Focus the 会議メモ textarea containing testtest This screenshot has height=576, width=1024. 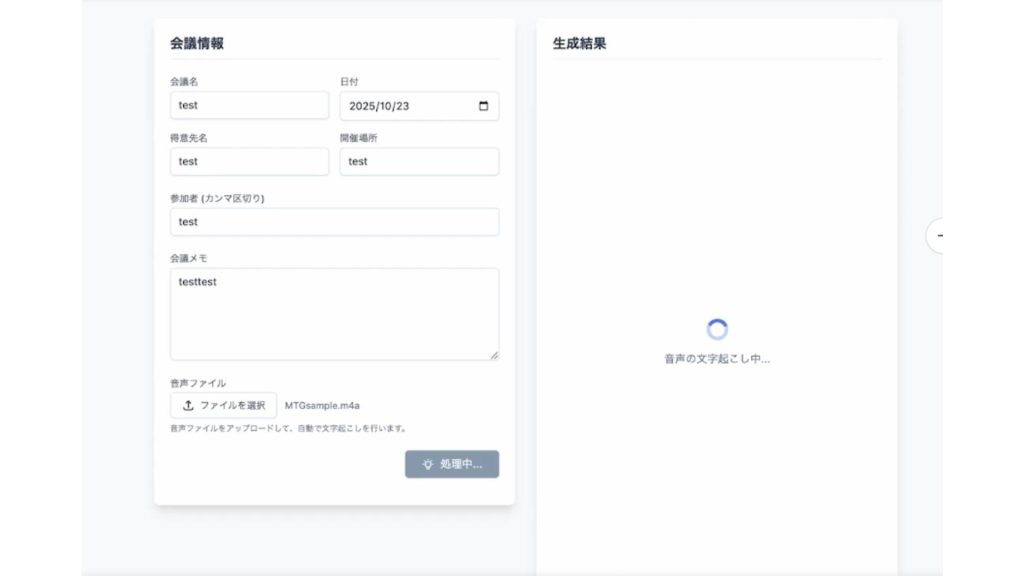(x=334, y=313)
